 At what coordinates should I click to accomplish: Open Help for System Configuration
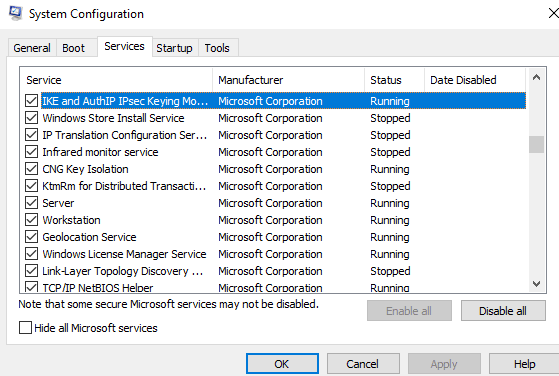[524, 364]
